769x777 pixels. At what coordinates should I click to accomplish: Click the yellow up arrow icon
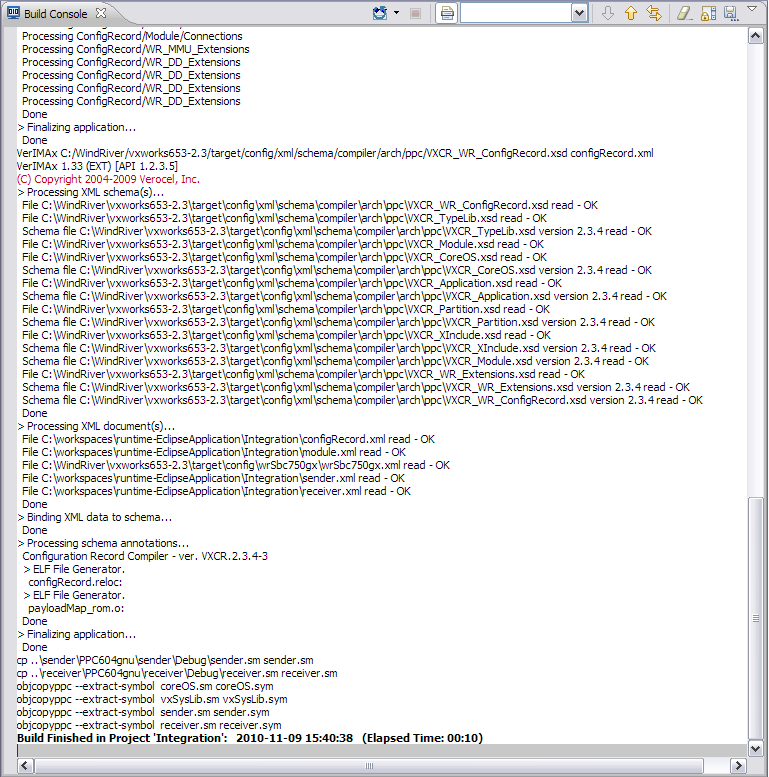point(631,13)
